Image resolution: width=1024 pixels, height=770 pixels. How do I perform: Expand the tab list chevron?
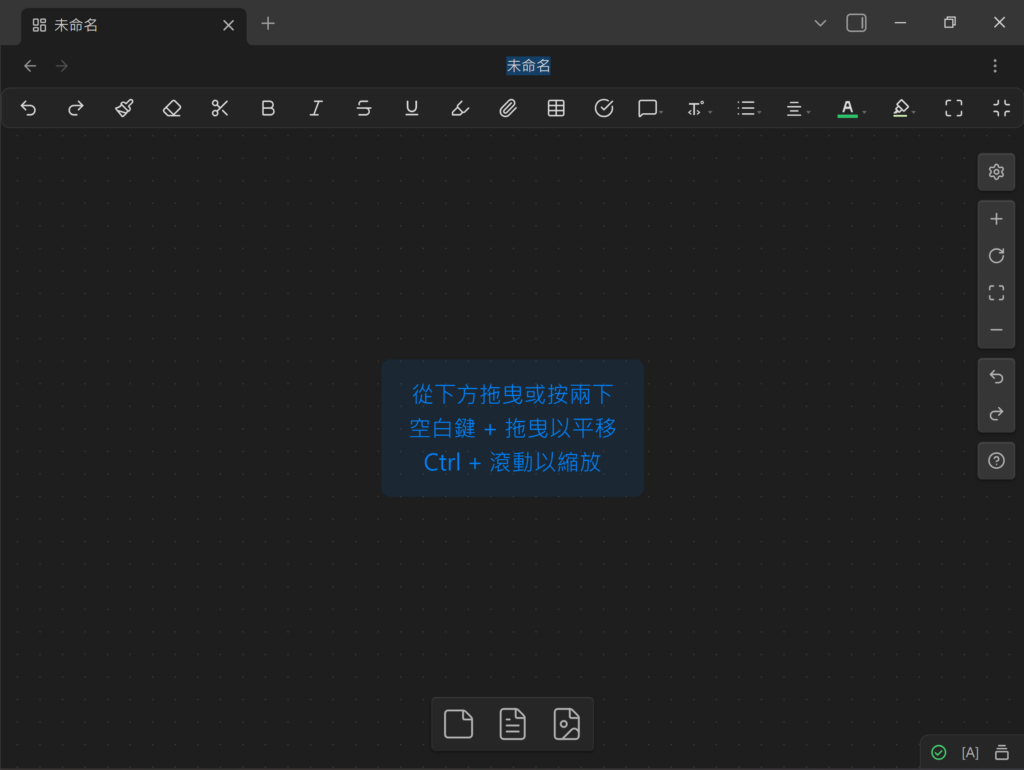point(820,23)
